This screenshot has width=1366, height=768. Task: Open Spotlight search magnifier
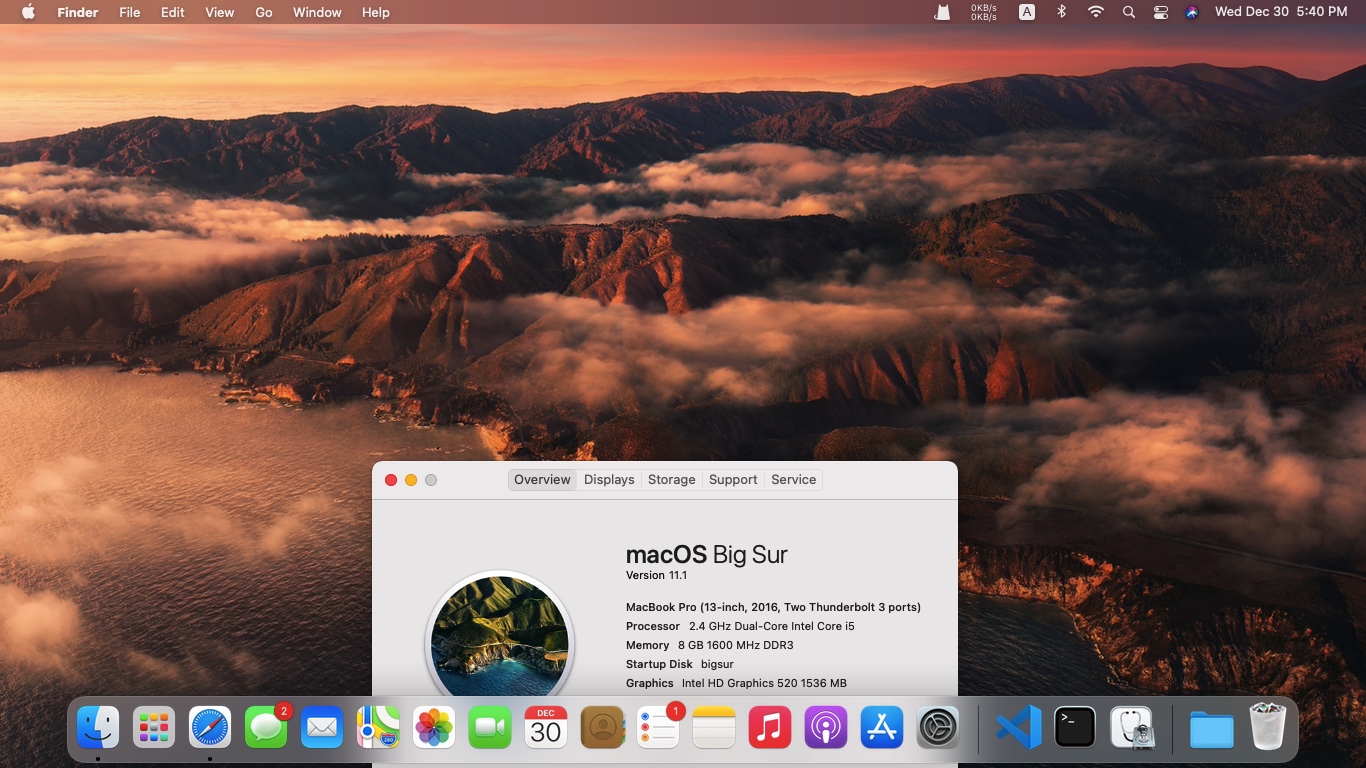1129,12
